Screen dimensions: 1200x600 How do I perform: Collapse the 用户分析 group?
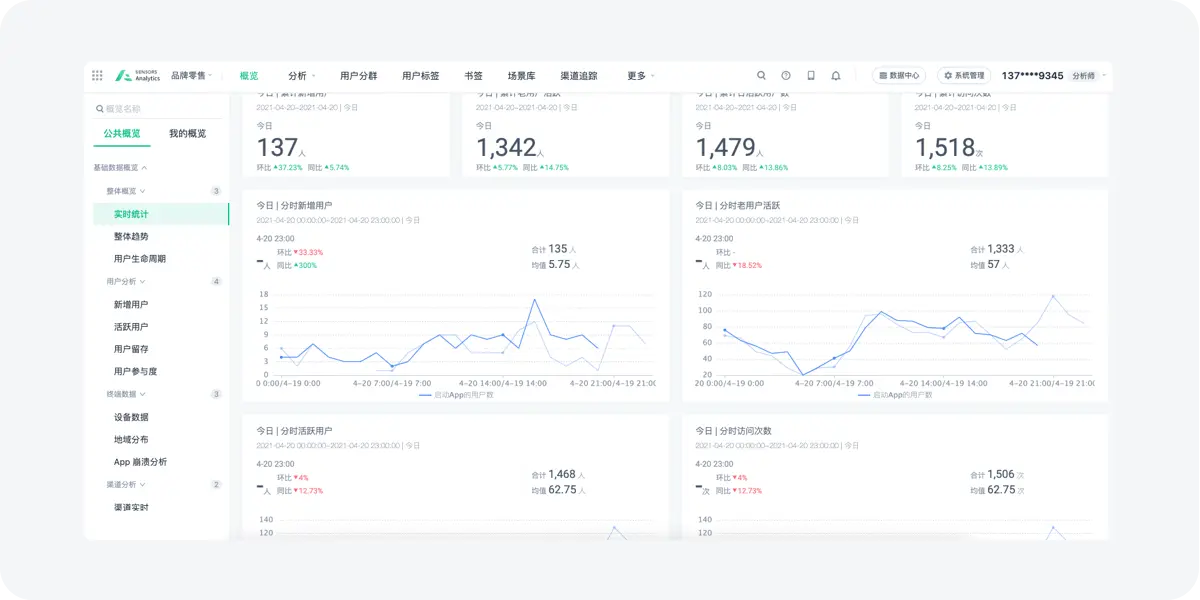(126, 282)
